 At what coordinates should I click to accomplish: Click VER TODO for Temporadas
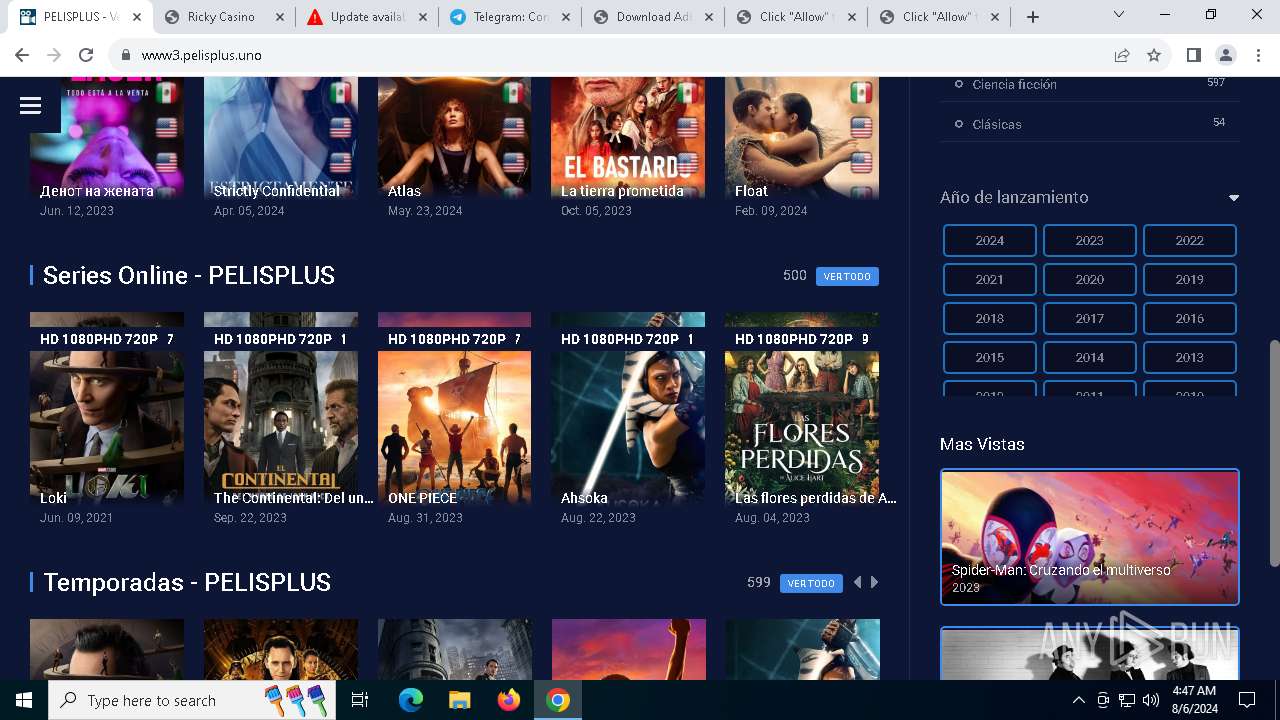pos(811,583)
